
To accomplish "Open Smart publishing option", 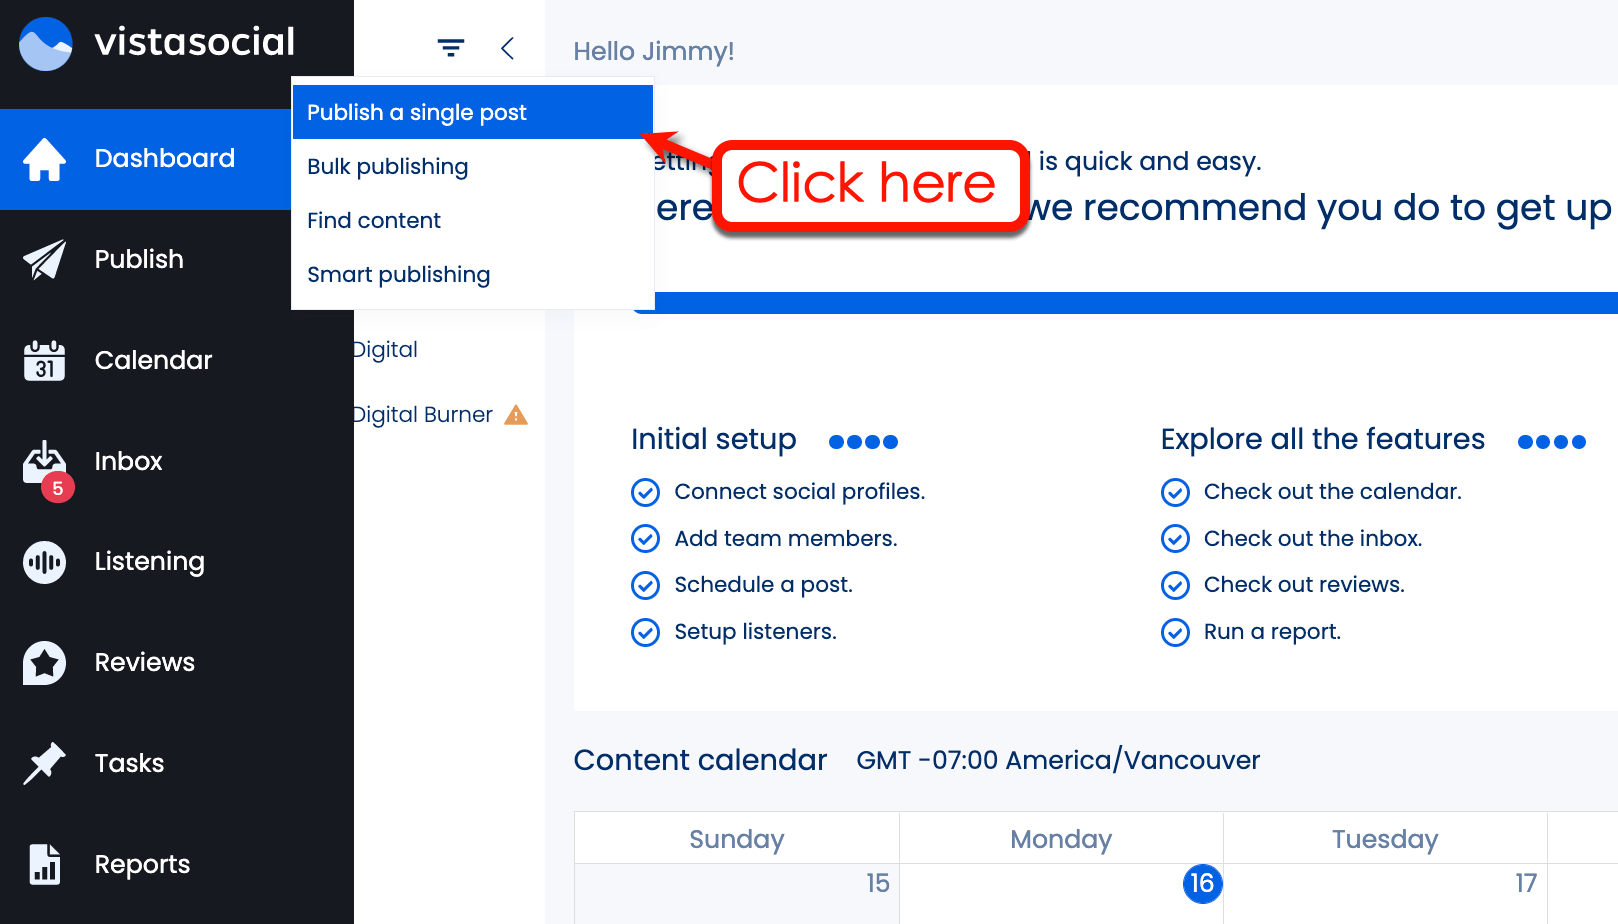I will click(398, 274).
